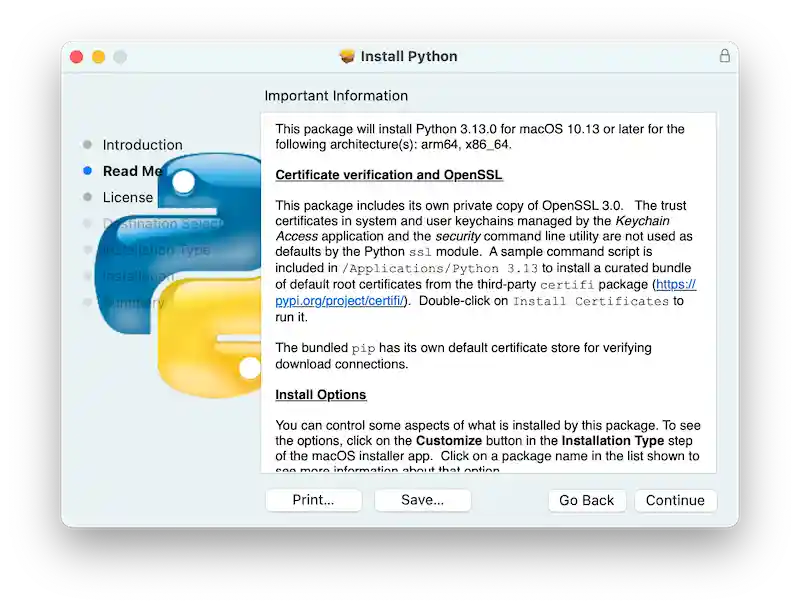Save the Read Me document
The image size is (800, 608).
pos(422,500)
